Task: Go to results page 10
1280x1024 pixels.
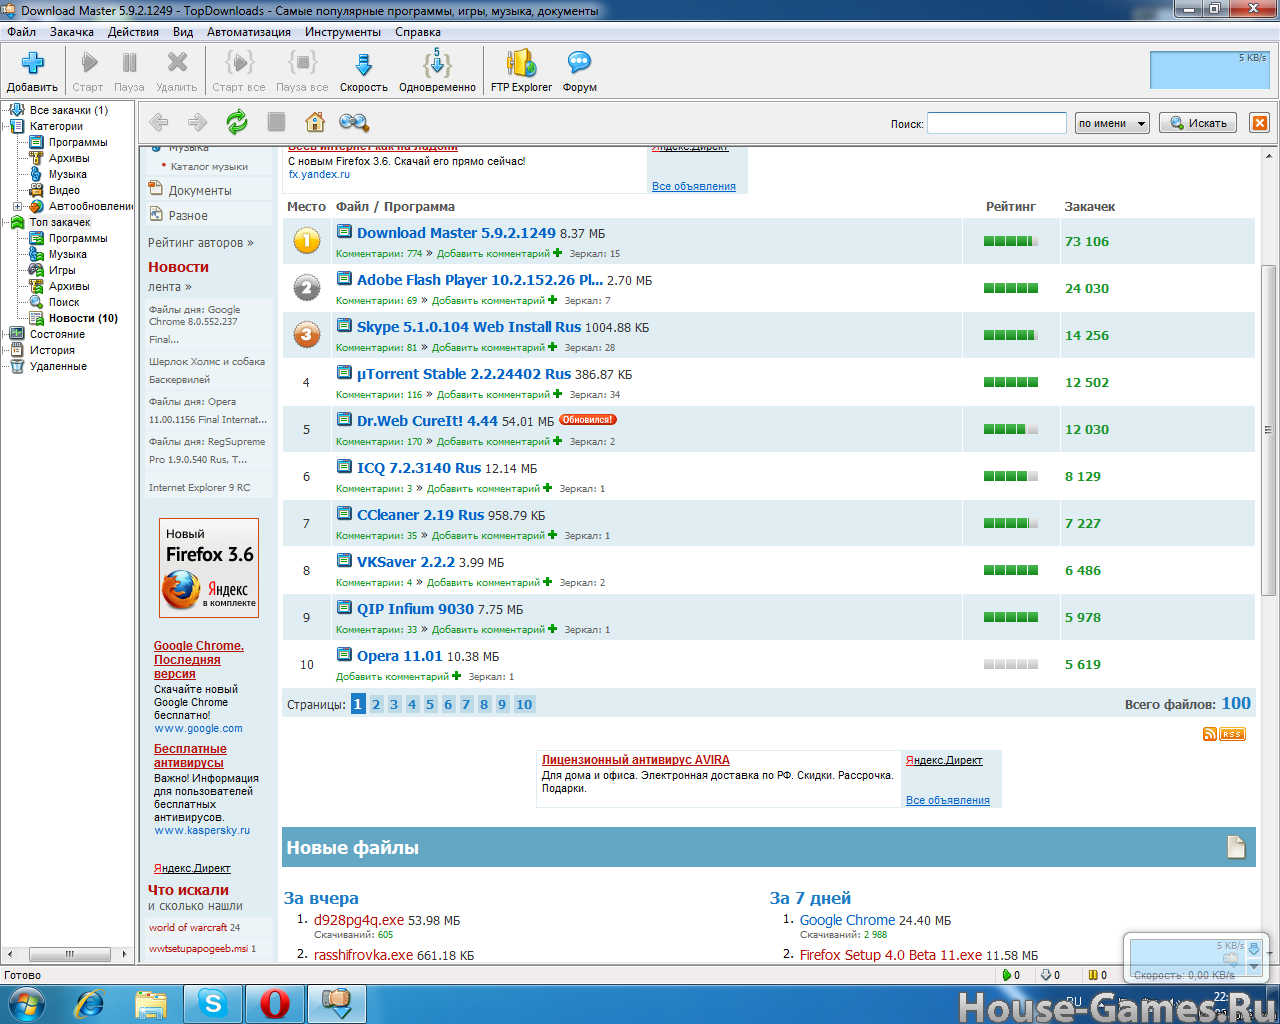Action: tap(524, 704)
